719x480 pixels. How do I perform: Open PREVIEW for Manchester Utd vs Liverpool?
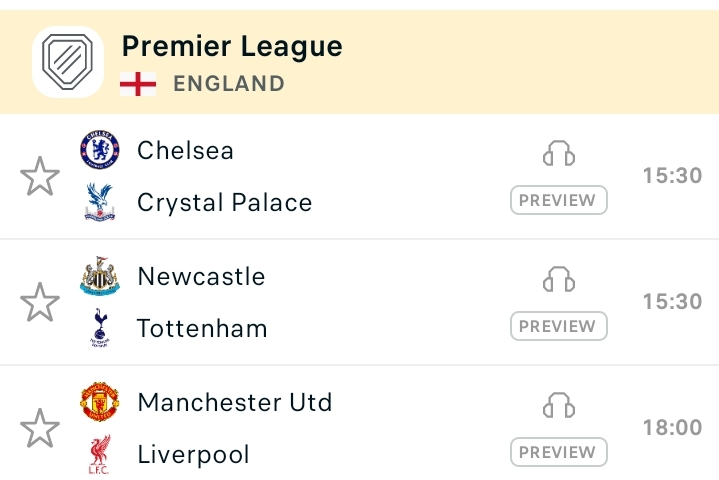[x=559, y=452]
